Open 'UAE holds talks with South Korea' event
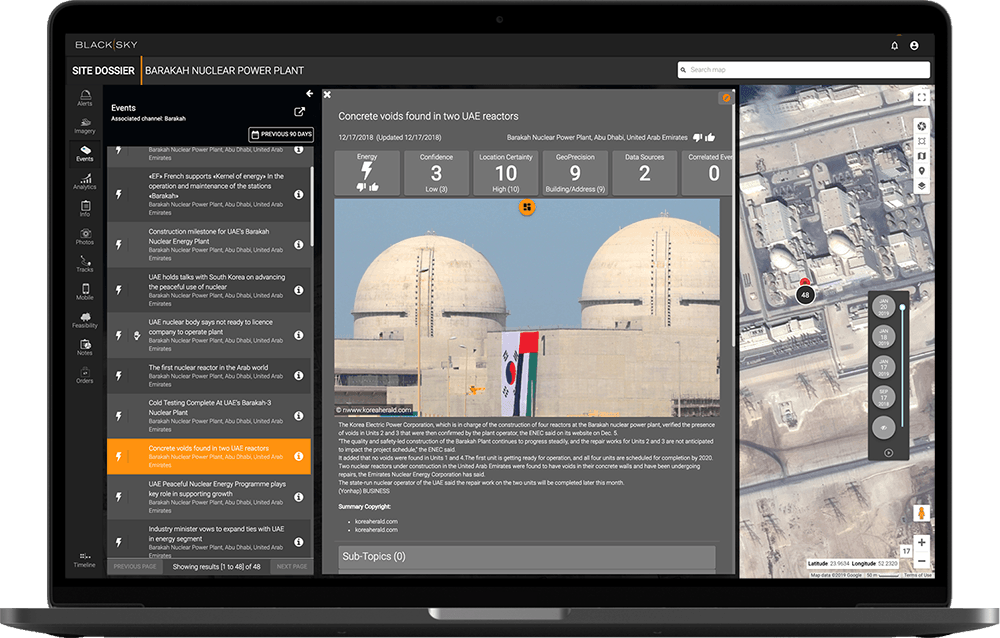The height and width of the screenshot is (638, 1000). click(209, 290)
